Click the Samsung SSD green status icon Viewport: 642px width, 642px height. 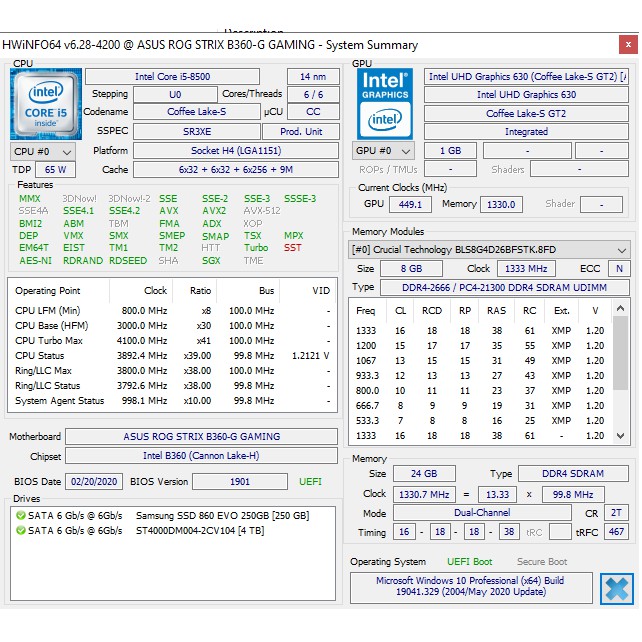click(21, 515)
